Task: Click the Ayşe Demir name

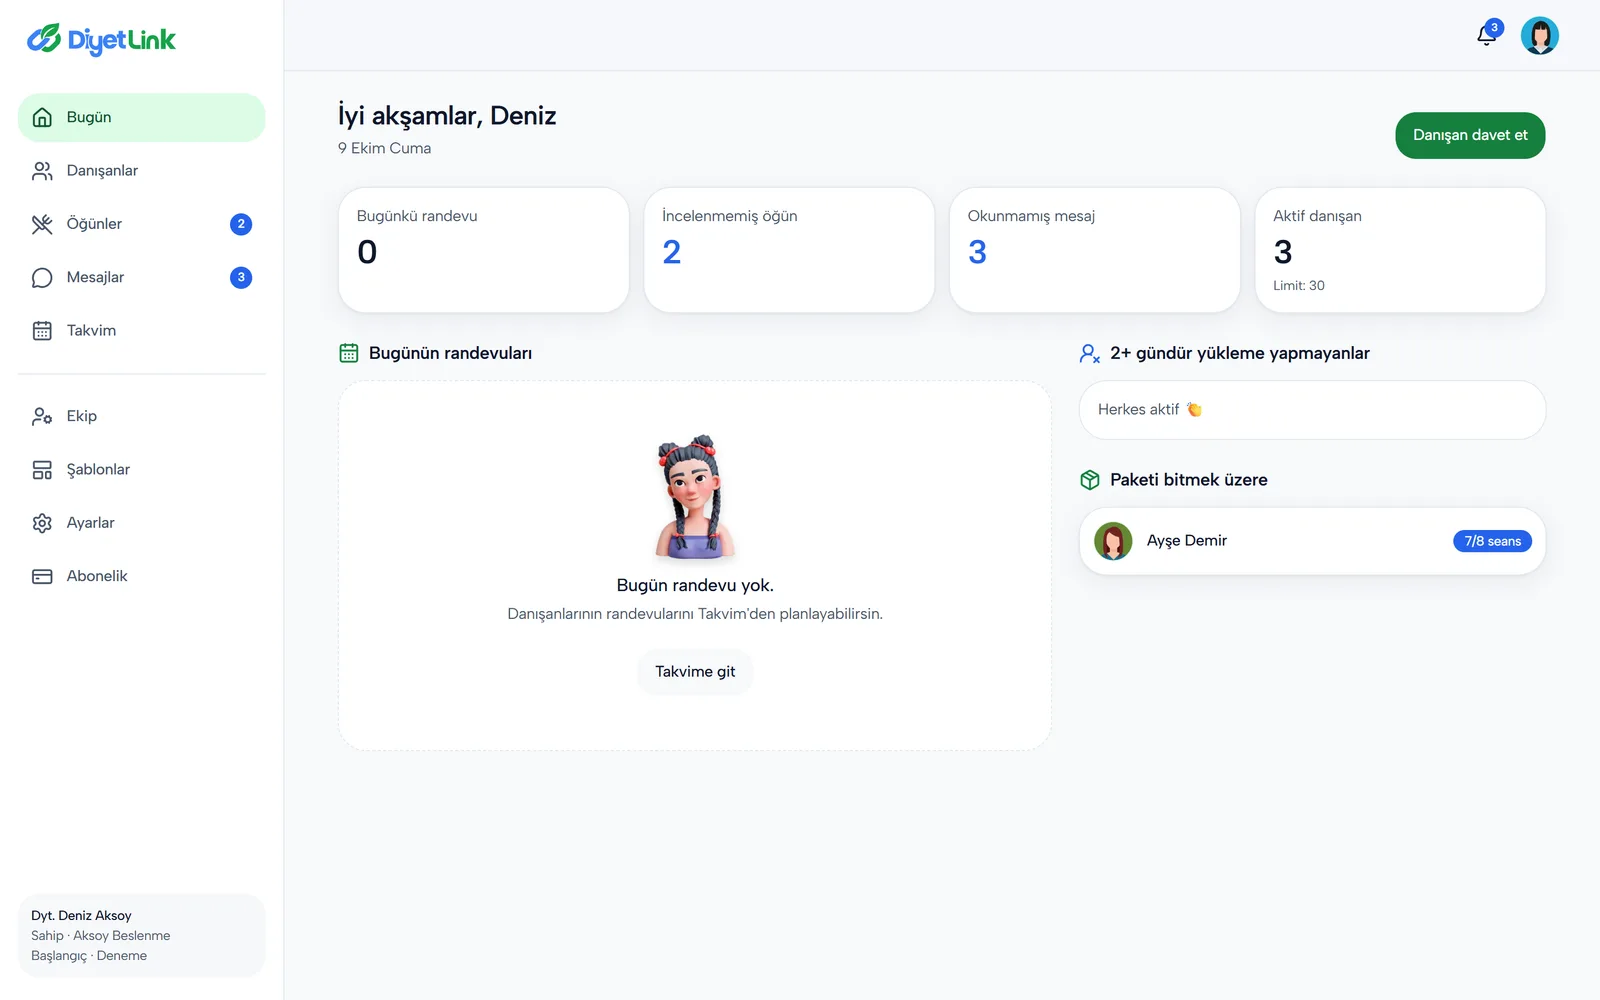Action: coord(1186,541)
